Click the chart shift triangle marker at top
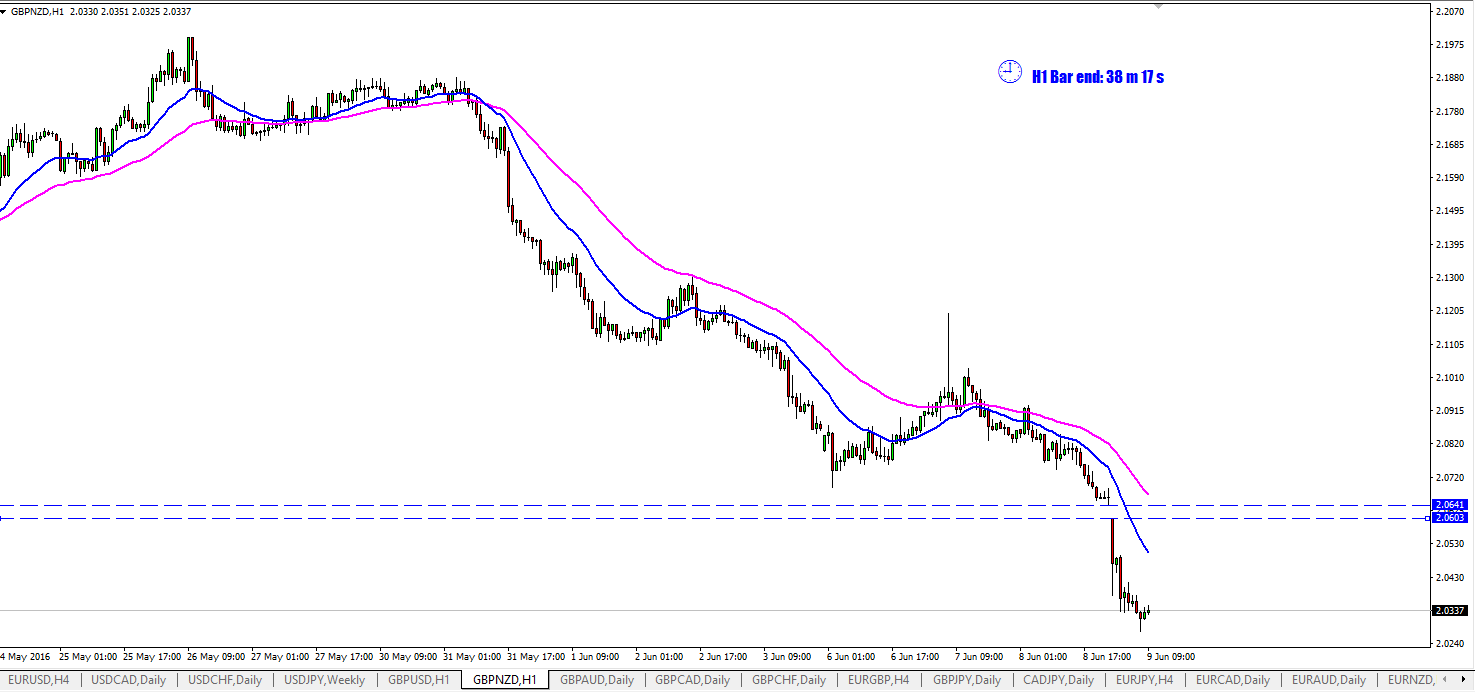This screenshot has height=692, width=1475. tap(1158, 6)
